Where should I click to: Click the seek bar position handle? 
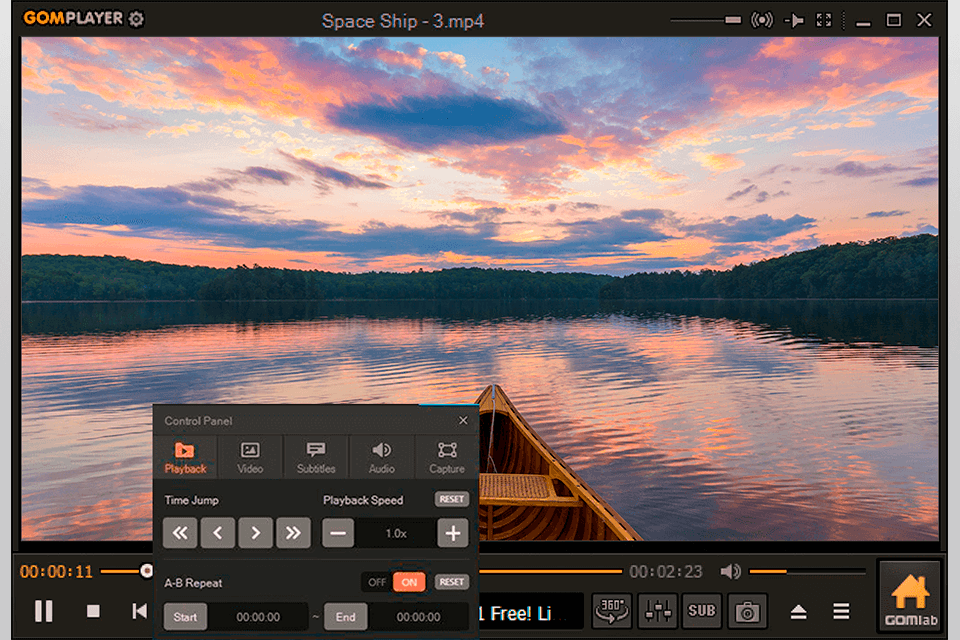click(146, 571)
